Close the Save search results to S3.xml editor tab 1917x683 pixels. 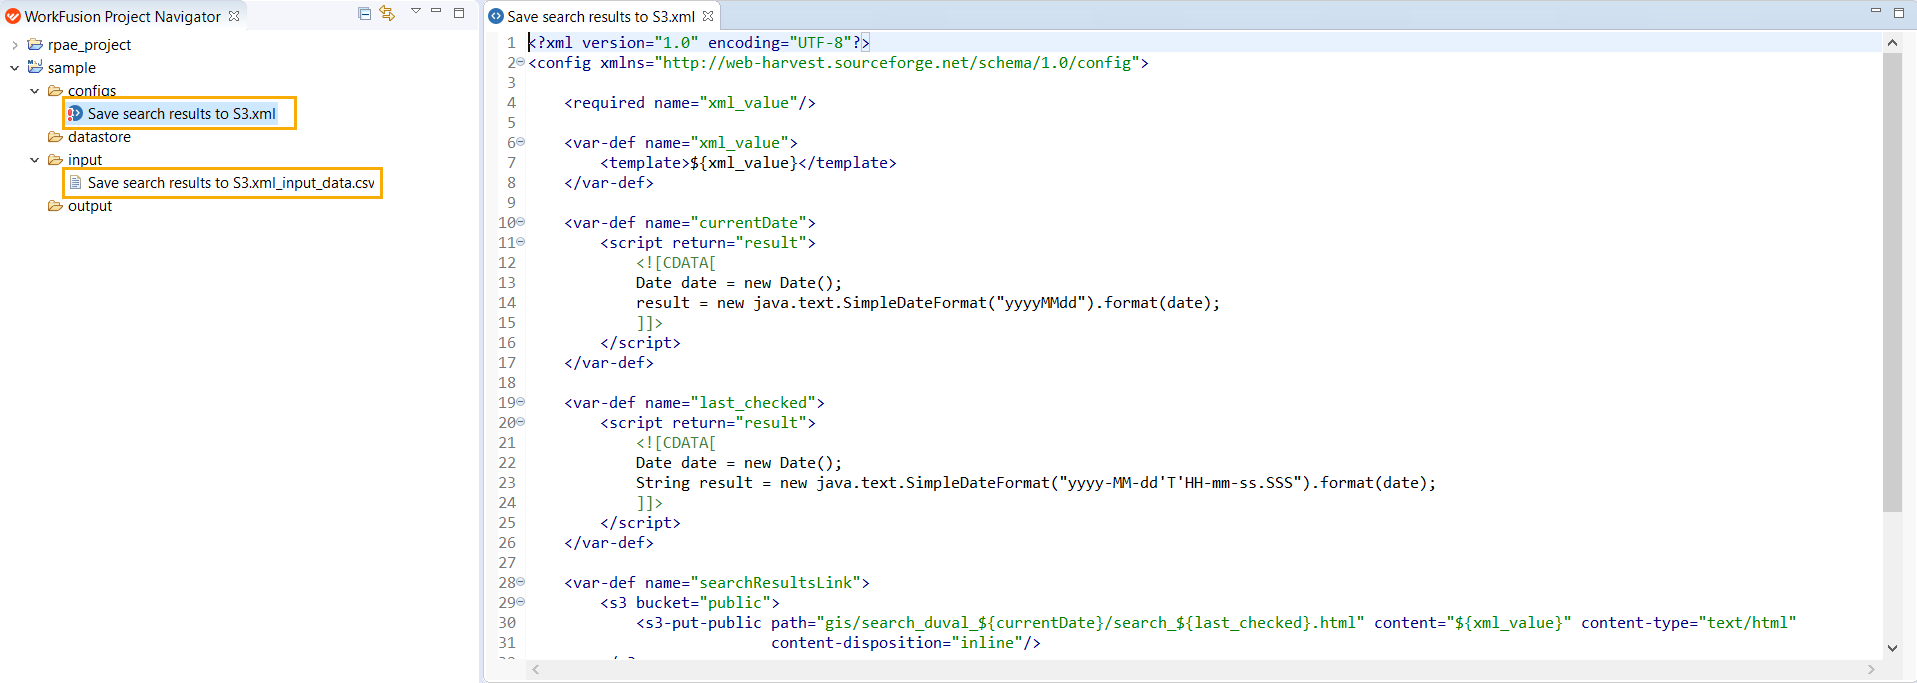[708, 16]
